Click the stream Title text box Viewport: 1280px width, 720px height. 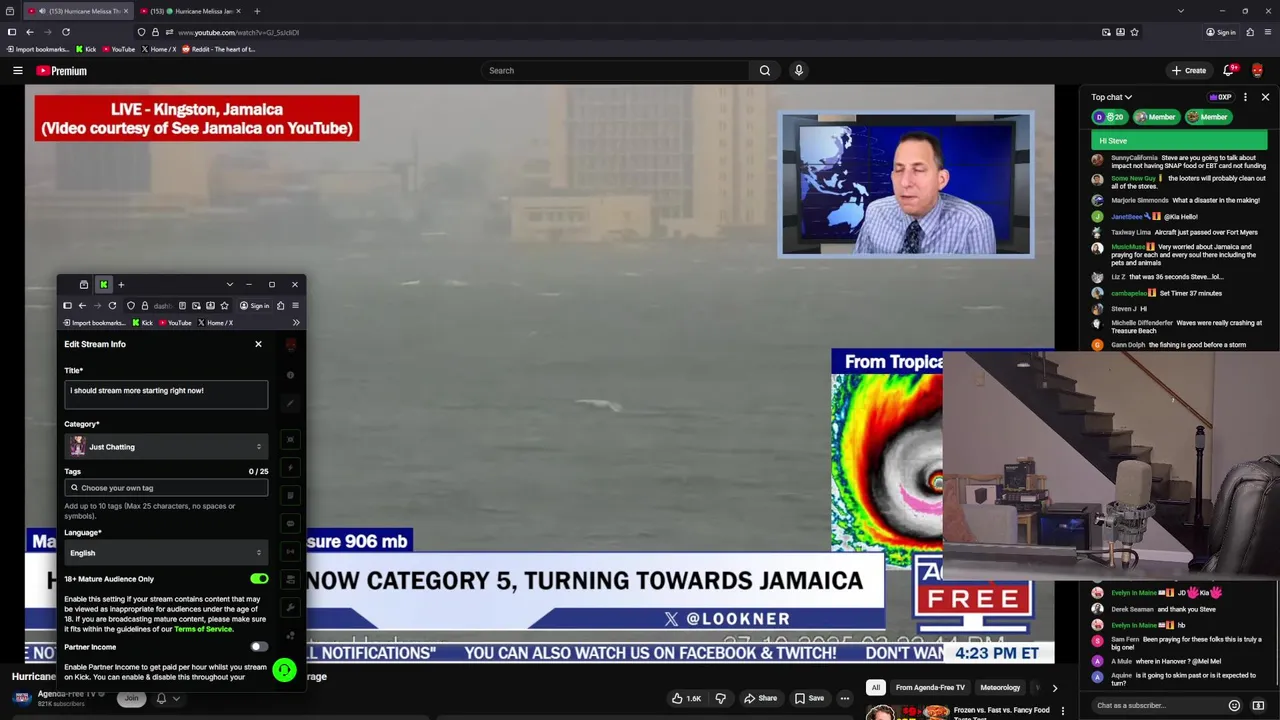(166, 394)
